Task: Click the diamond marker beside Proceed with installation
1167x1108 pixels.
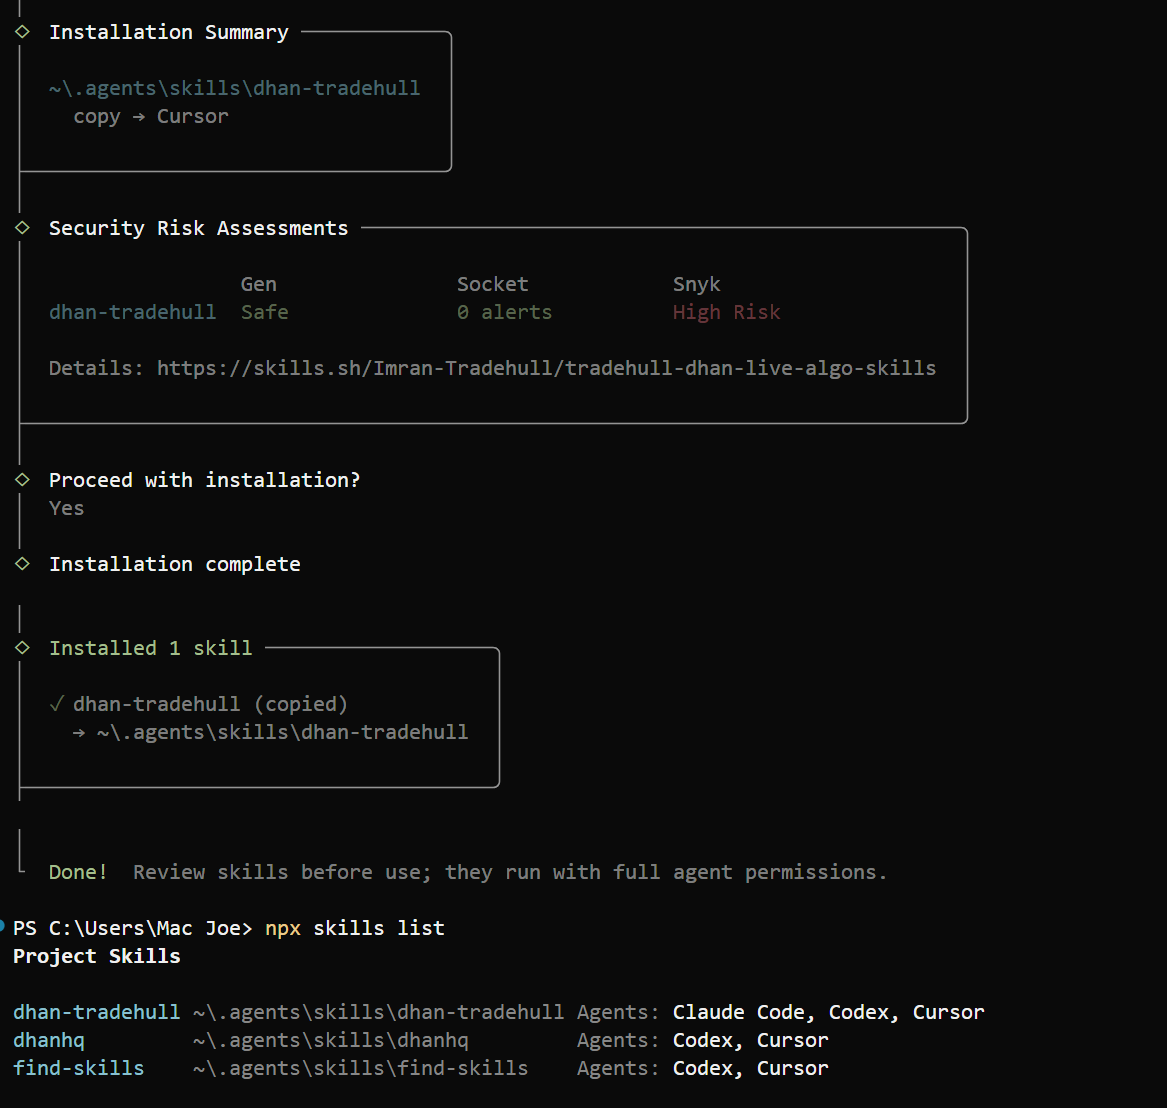Action: tap(22, 479)
